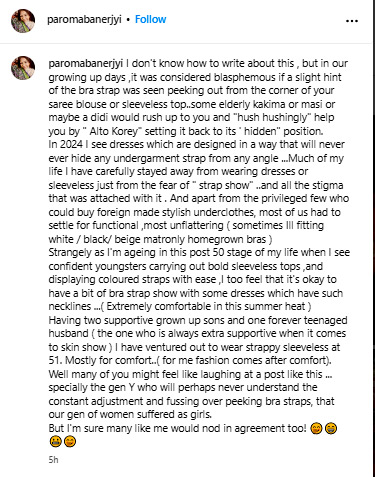Click the line 'Having two supportive grown up sons'
The height and width of the screenshot is (477, 375).
coord(198,320)
